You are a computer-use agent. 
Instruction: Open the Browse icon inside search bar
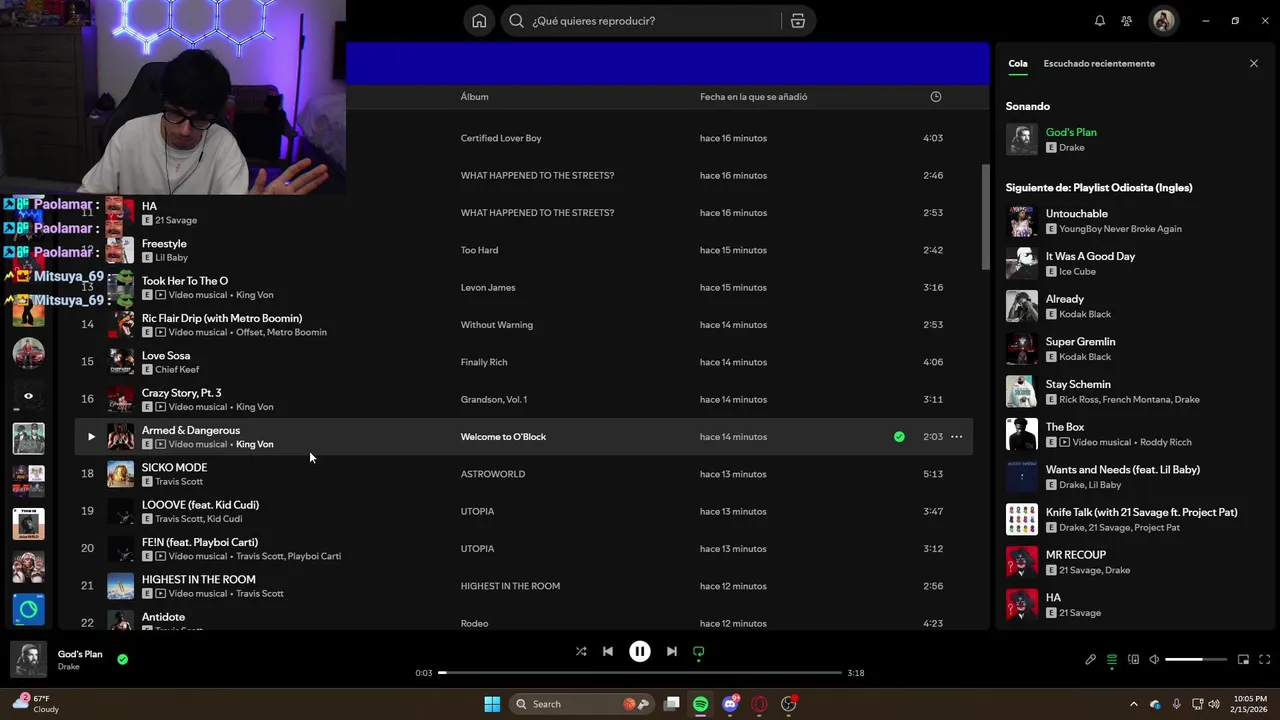pyautogui.click(x=797, y=21)
